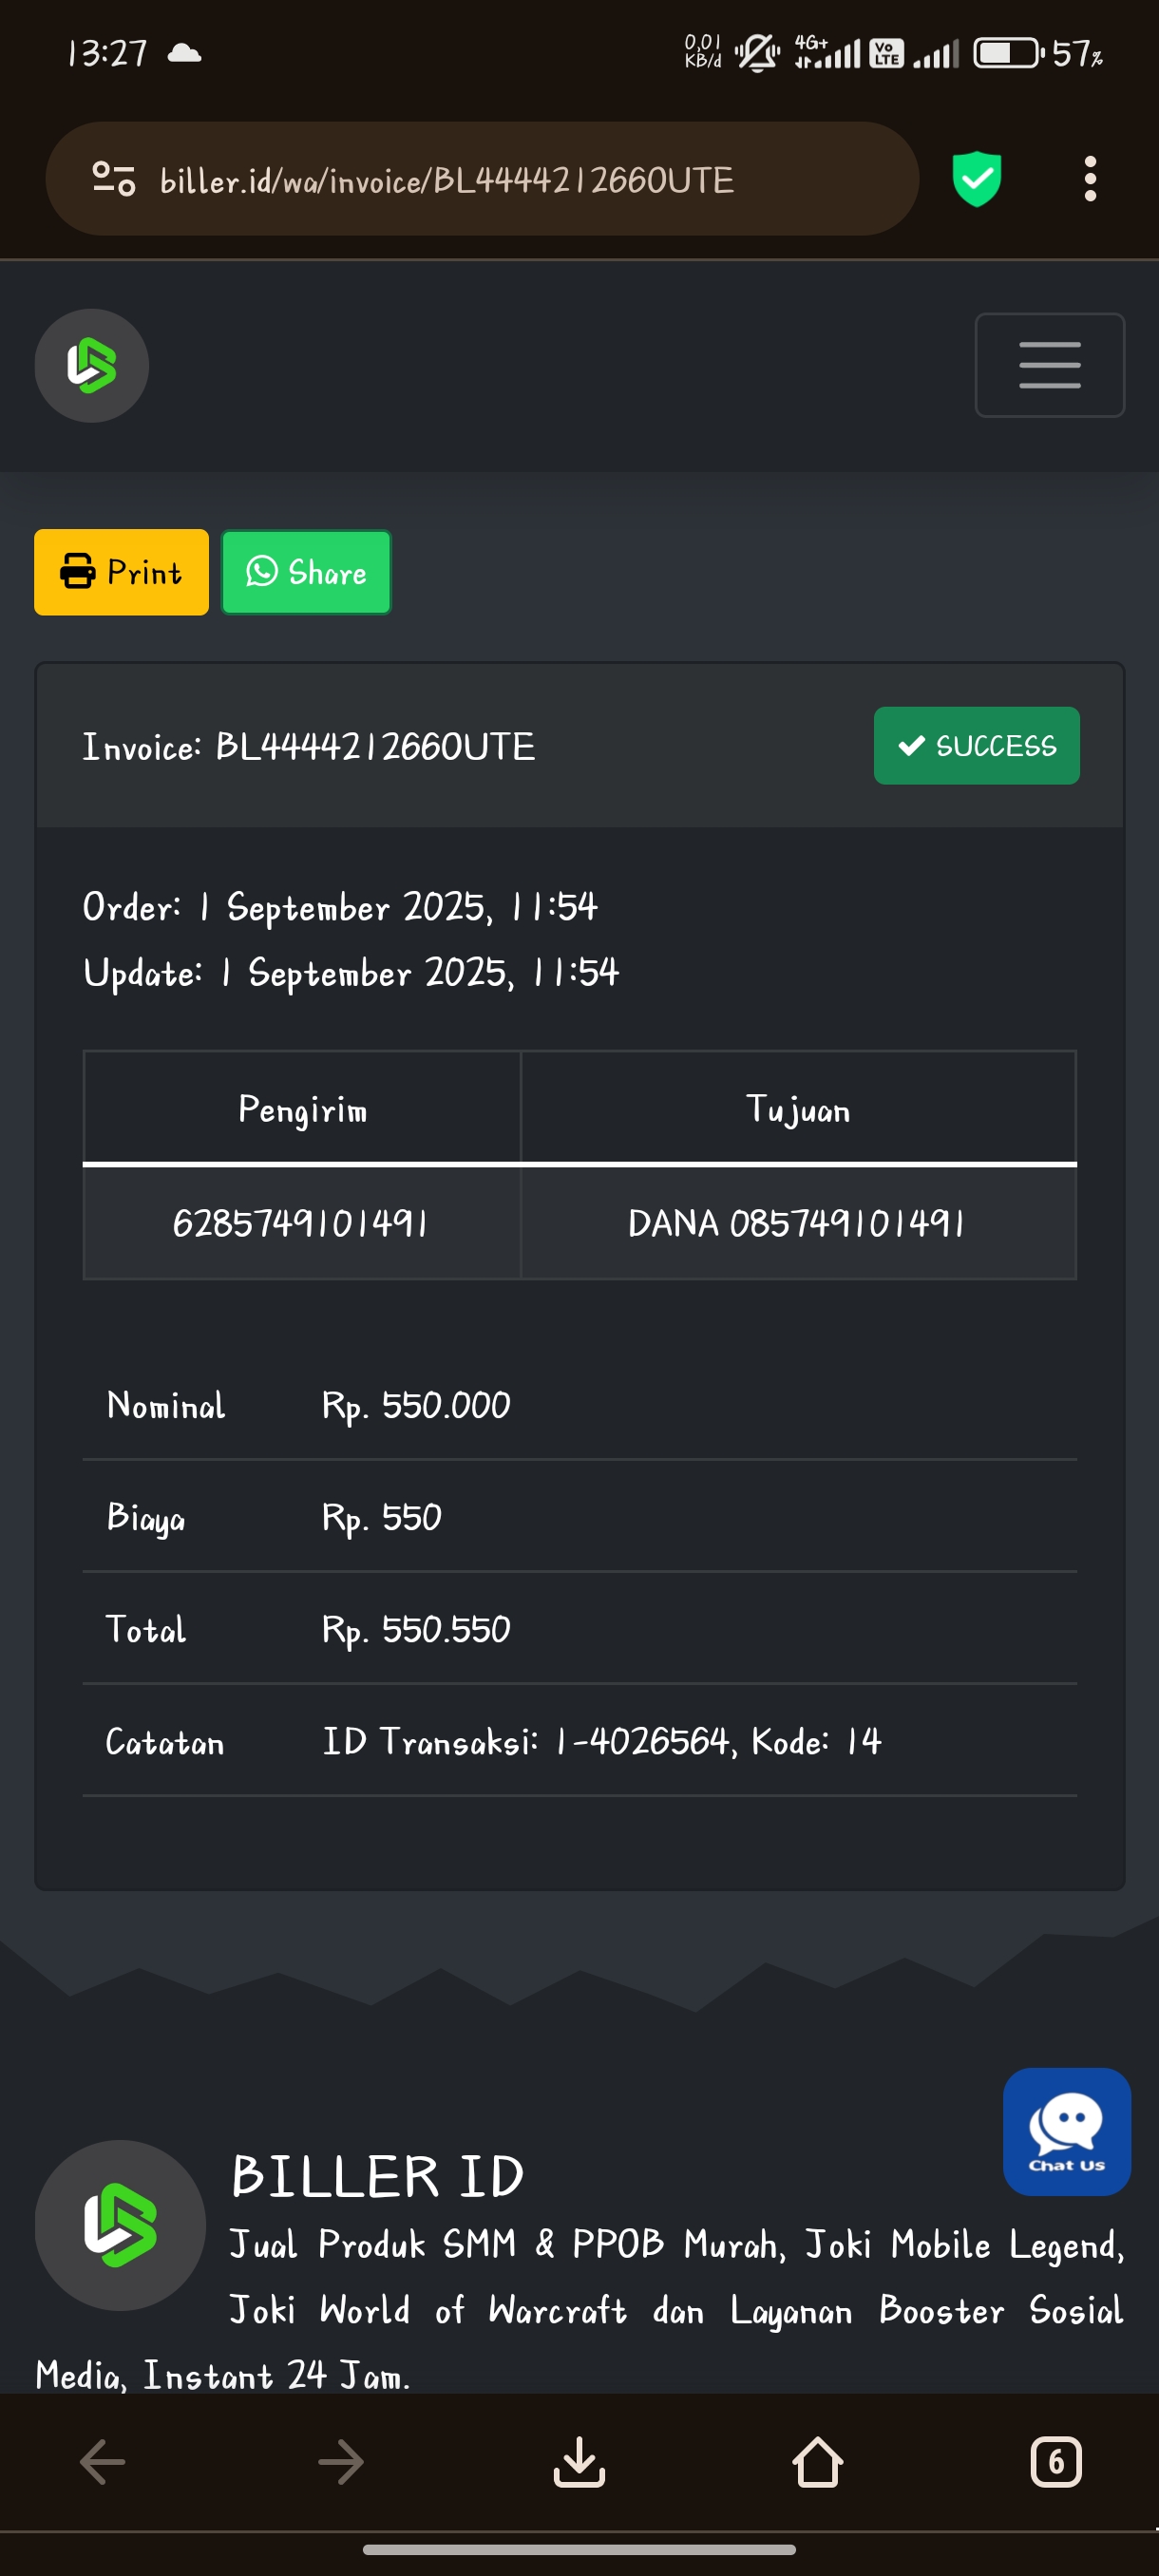Go back to previous page
This screenshot has width=1159, height=2576.
(x=102, y=2461)
